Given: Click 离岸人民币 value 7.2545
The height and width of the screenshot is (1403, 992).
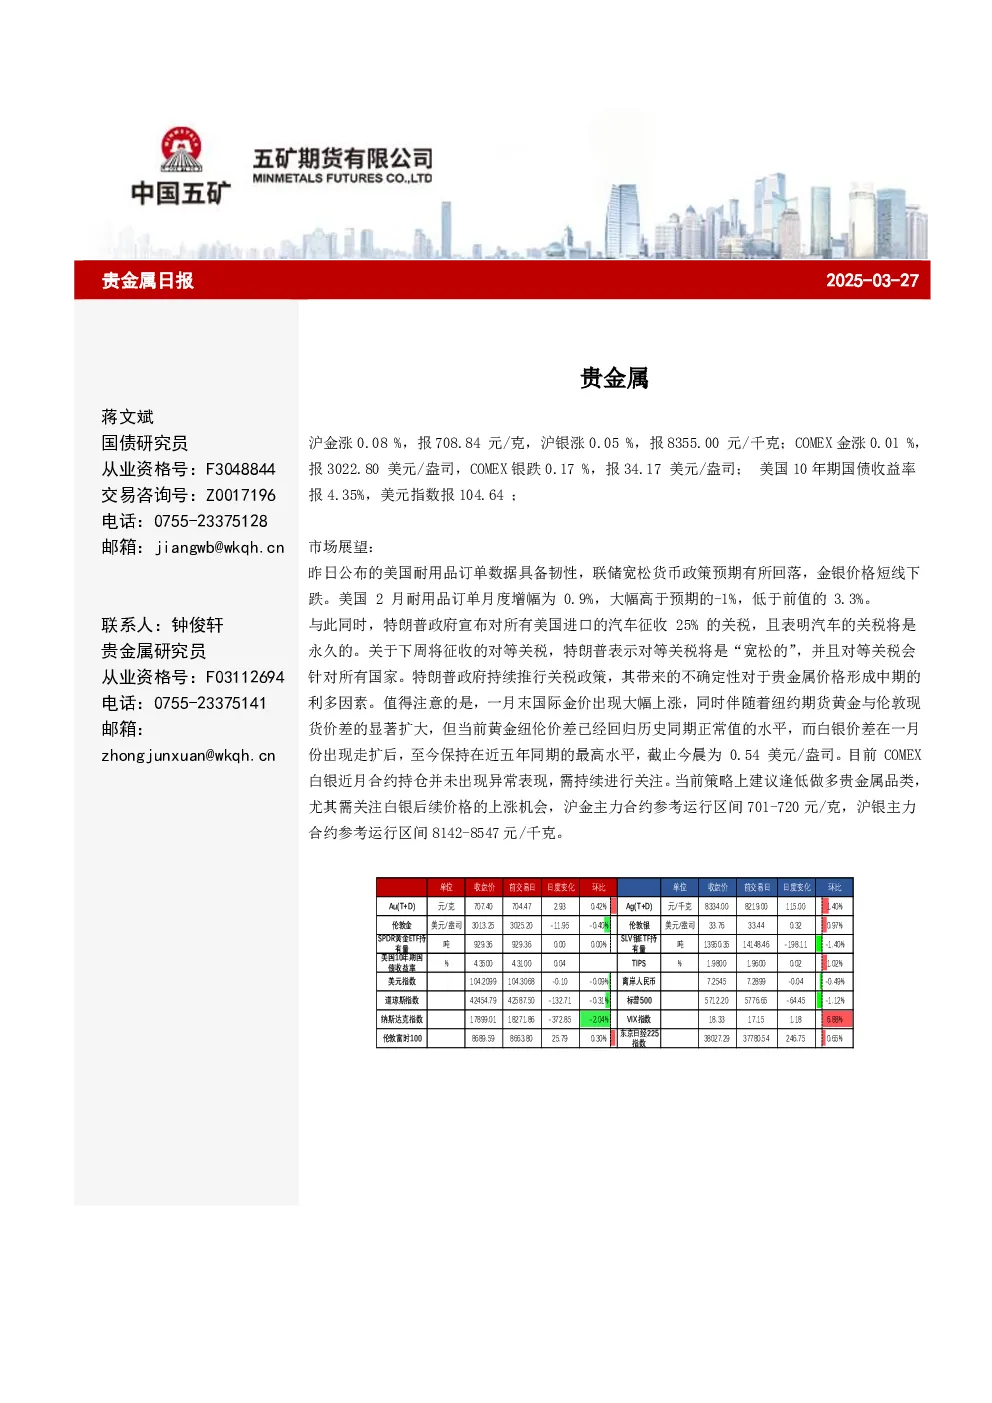Looking at the screenshot, I should [717, 982].
